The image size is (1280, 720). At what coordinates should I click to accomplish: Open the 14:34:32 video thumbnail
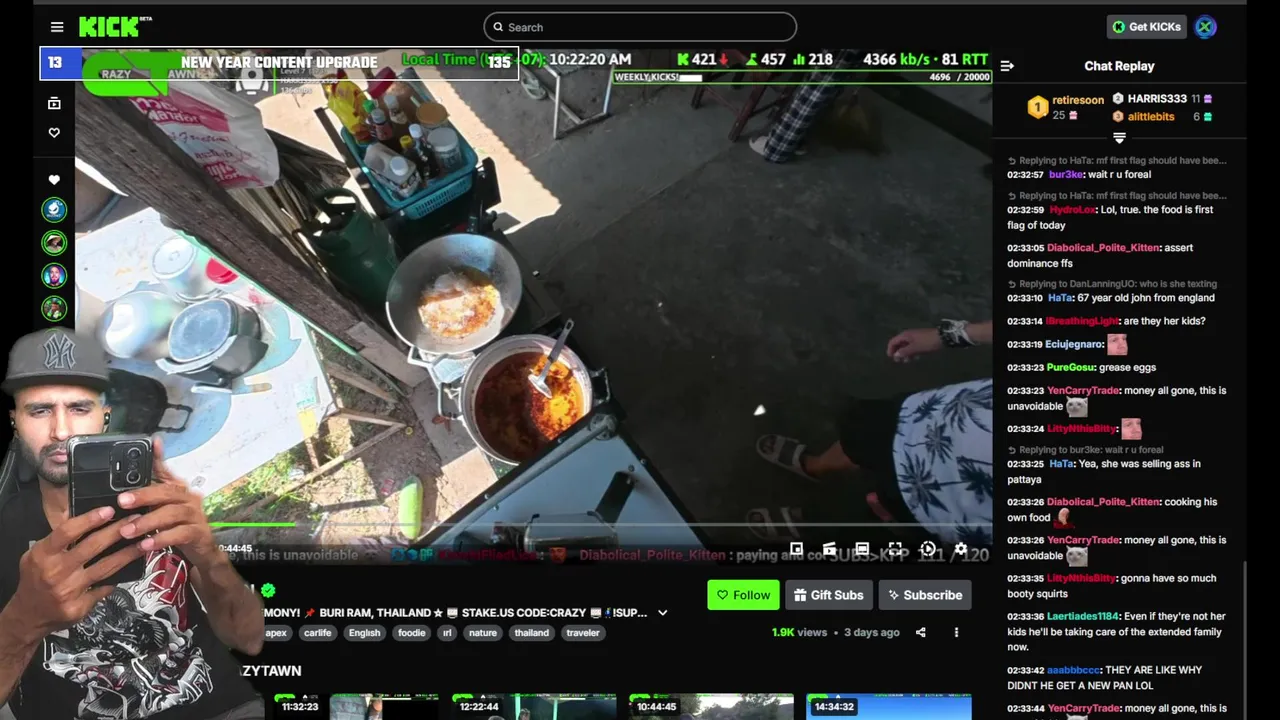click(x=889, y=707)
